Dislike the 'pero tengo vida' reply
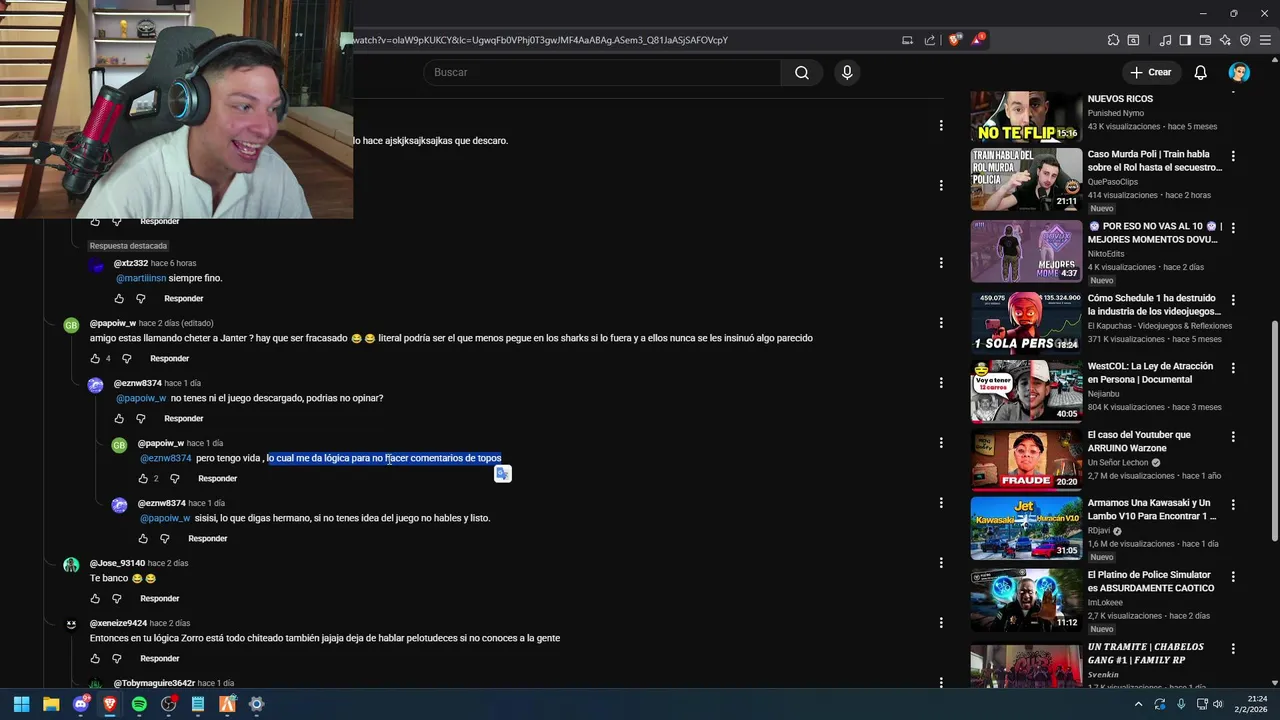 point(174,478)
